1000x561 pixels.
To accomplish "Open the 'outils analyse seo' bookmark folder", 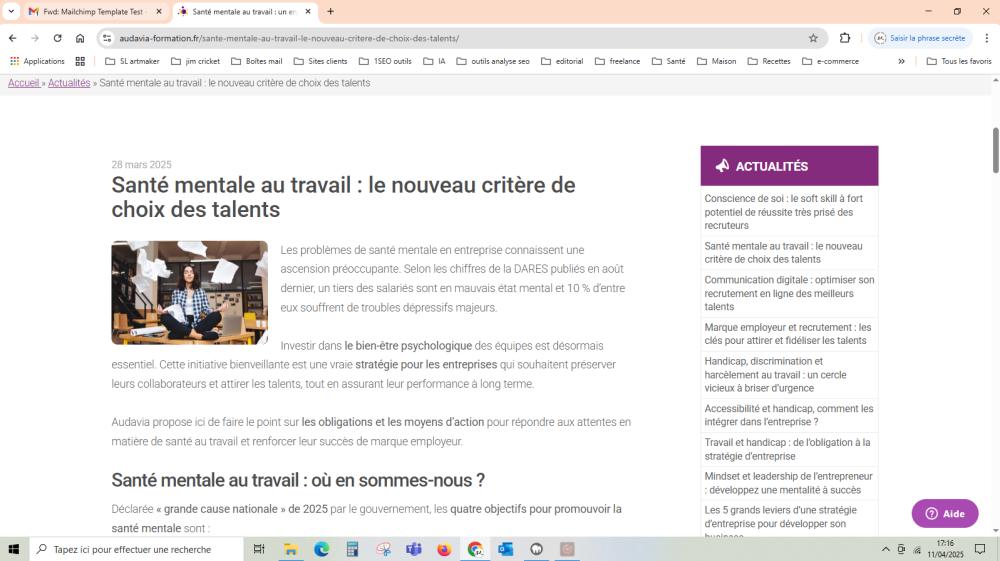I will tap(492, 61).
